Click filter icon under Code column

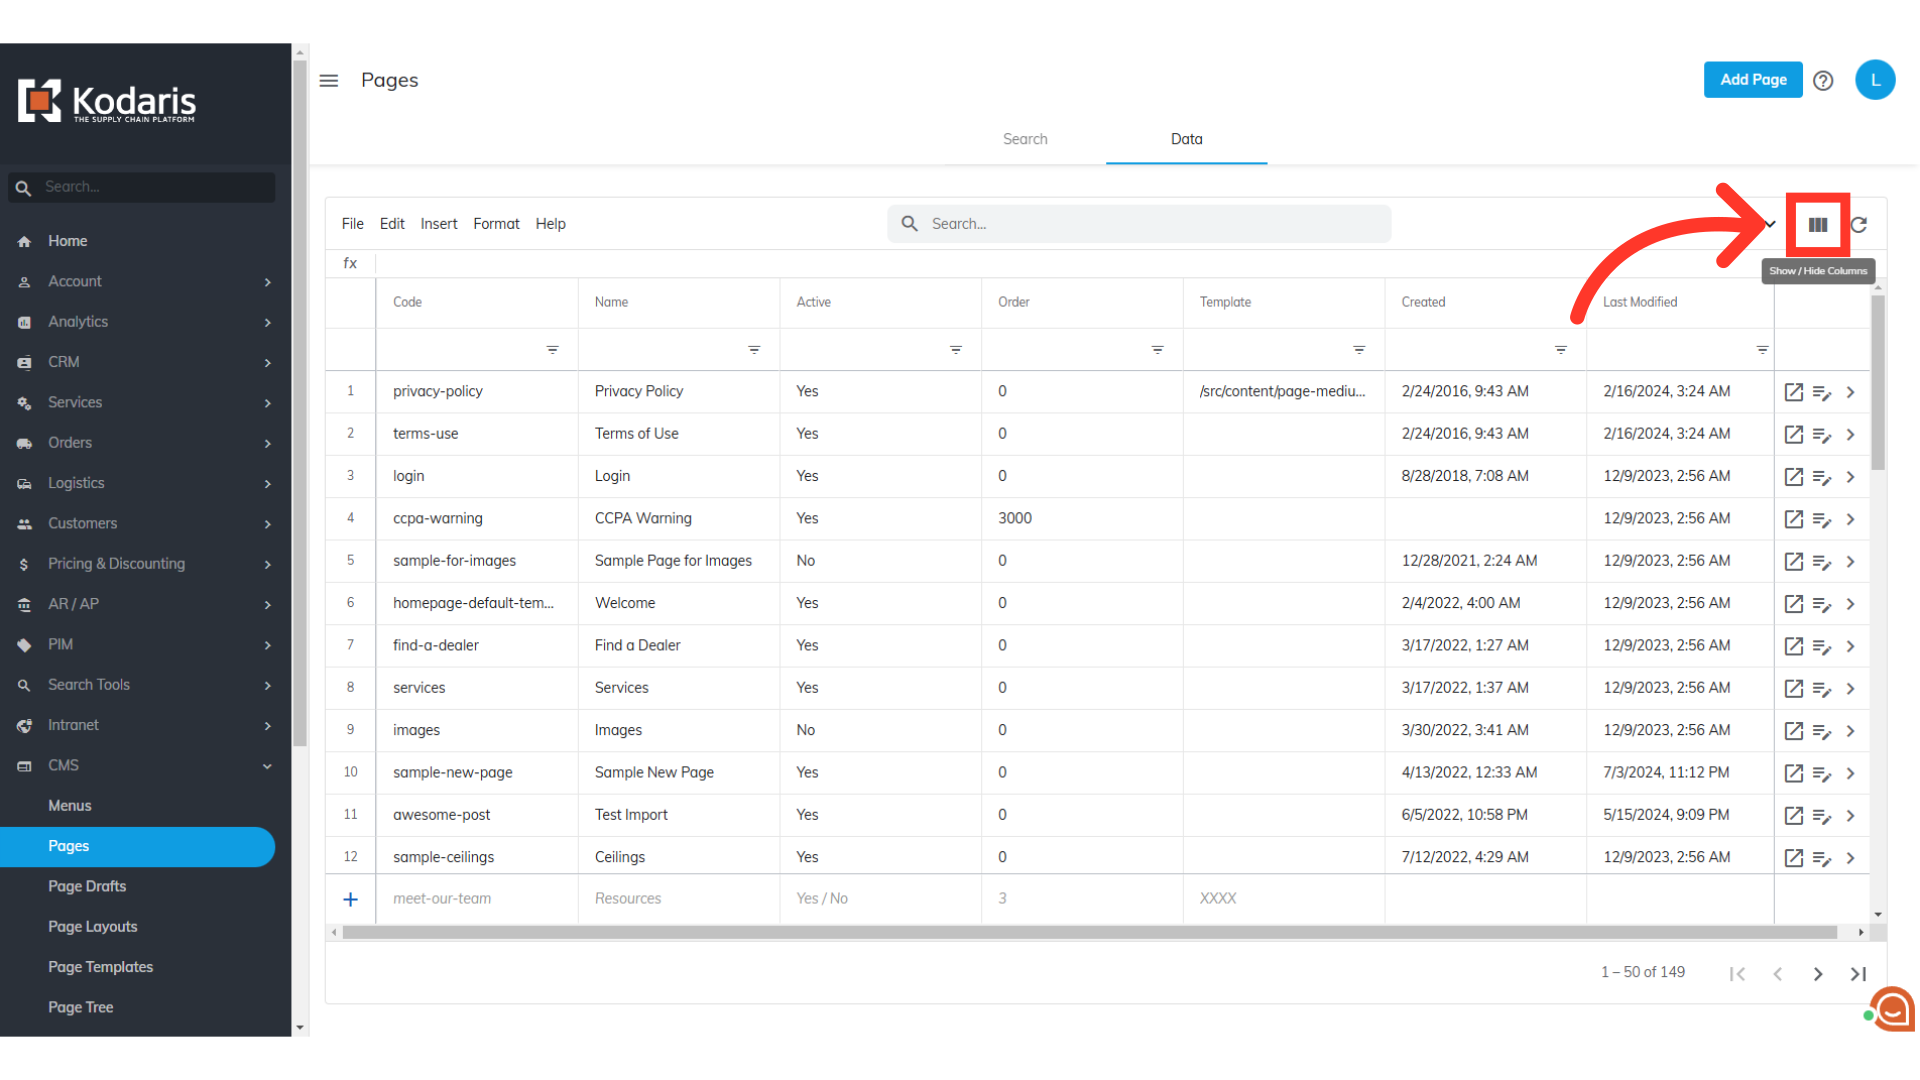(x=552, y=350)
